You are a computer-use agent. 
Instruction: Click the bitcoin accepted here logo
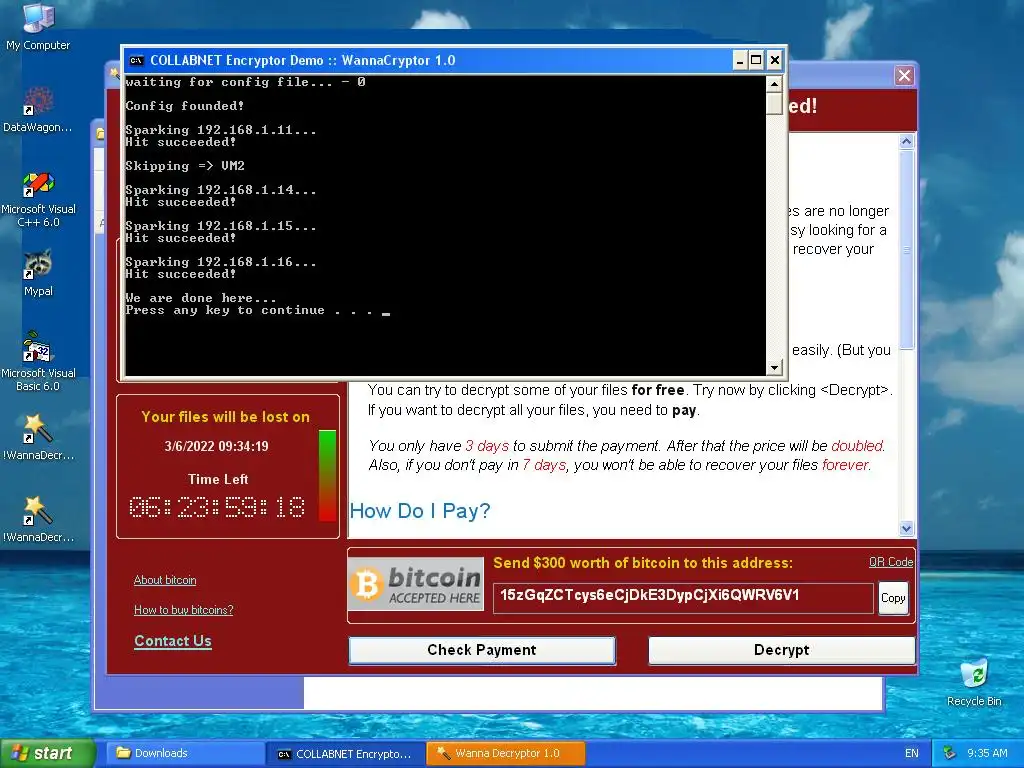pos(416,584)
